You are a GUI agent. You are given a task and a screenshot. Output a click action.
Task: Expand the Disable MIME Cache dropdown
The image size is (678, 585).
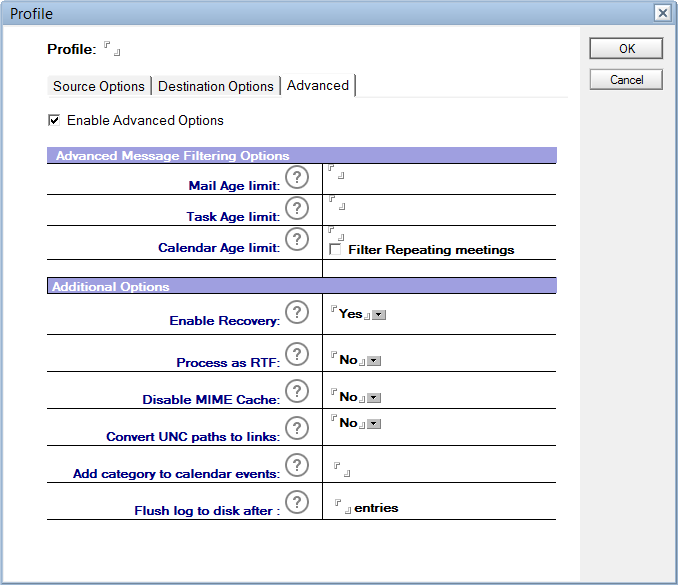click(x=375, y=397)
